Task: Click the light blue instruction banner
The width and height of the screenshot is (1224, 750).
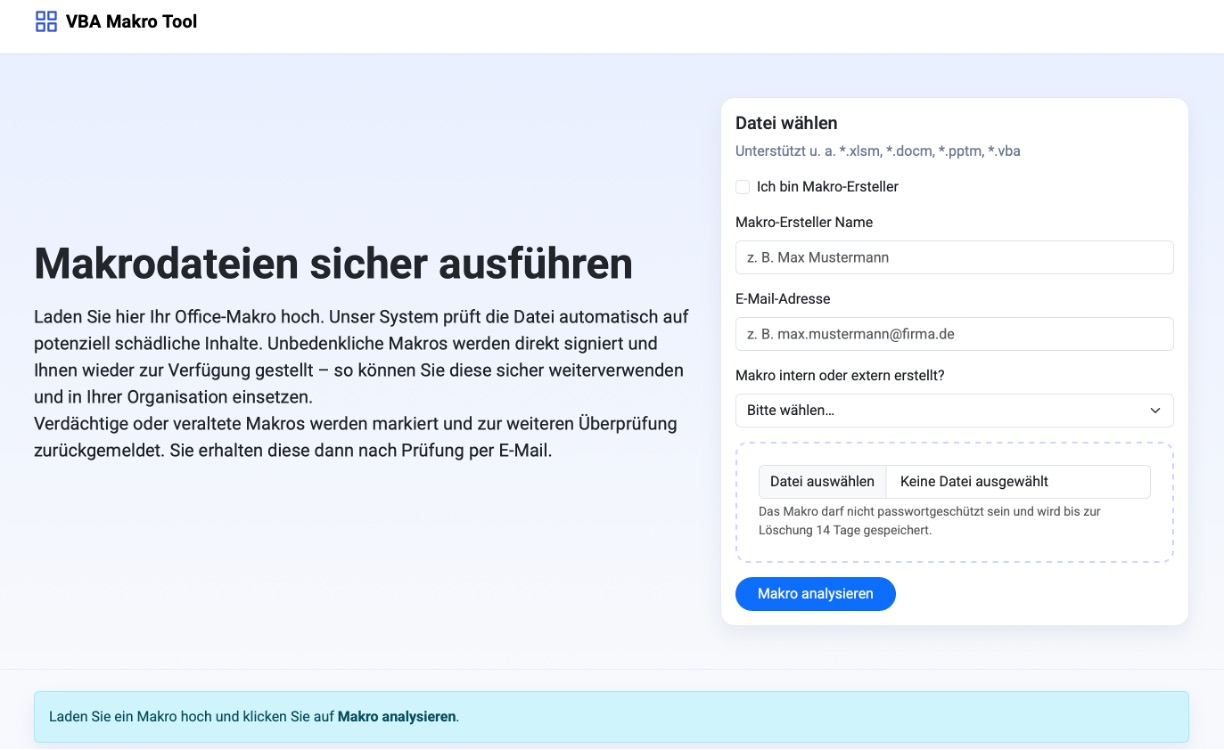Action: pos(612,716)
